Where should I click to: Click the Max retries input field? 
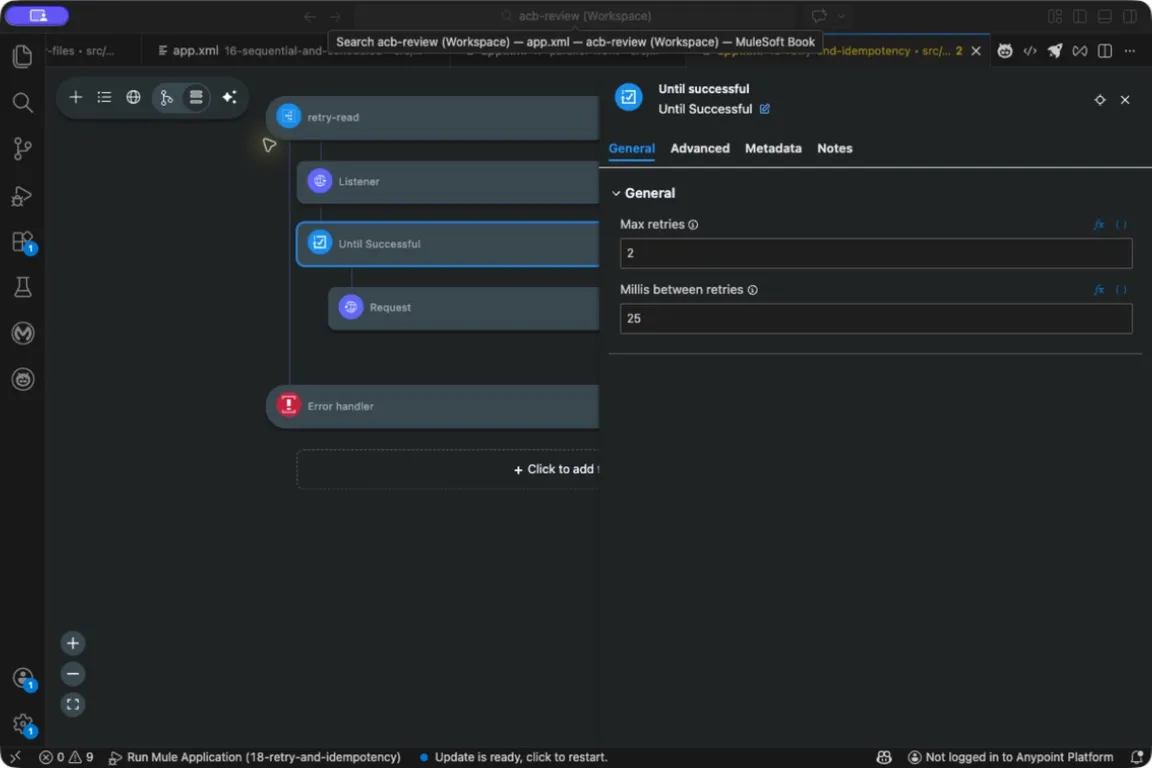876,254
